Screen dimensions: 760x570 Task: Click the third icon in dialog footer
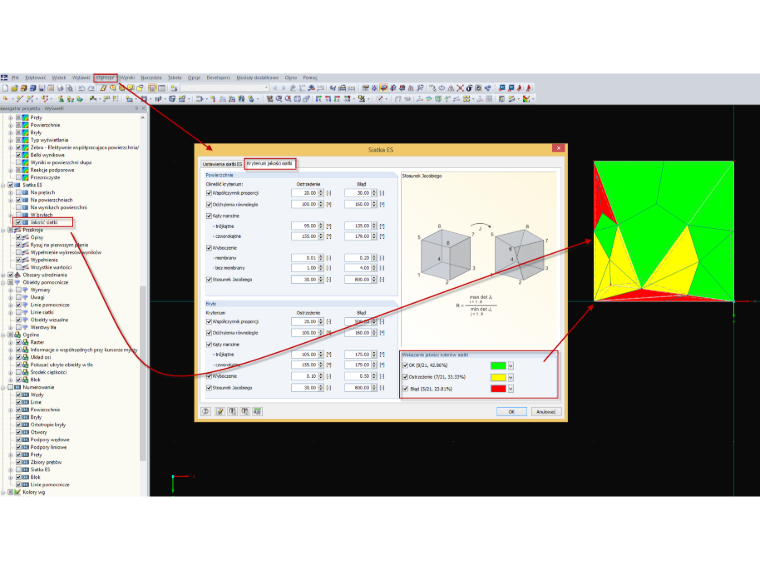(x=233, y=411)
